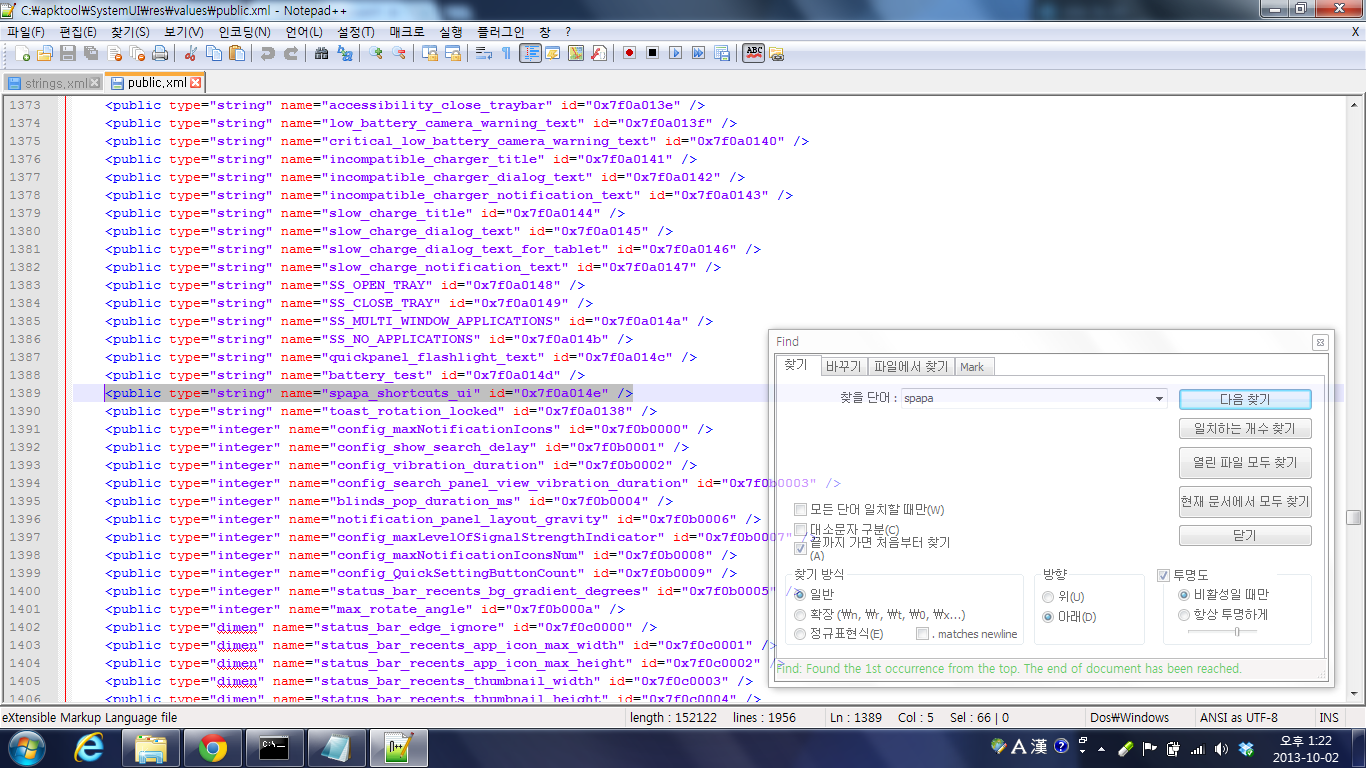The image size is (1366, 768).
Task: Switch to the 바꾸기 tab in Find dialog
Action: 843,367
